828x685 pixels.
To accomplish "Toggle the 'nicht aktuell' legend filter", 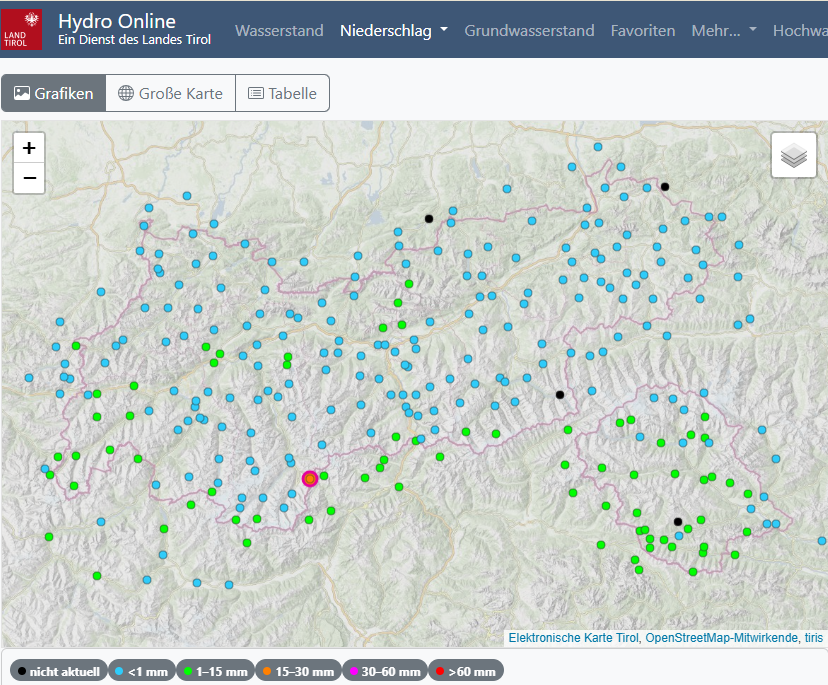I will (58, 671).
